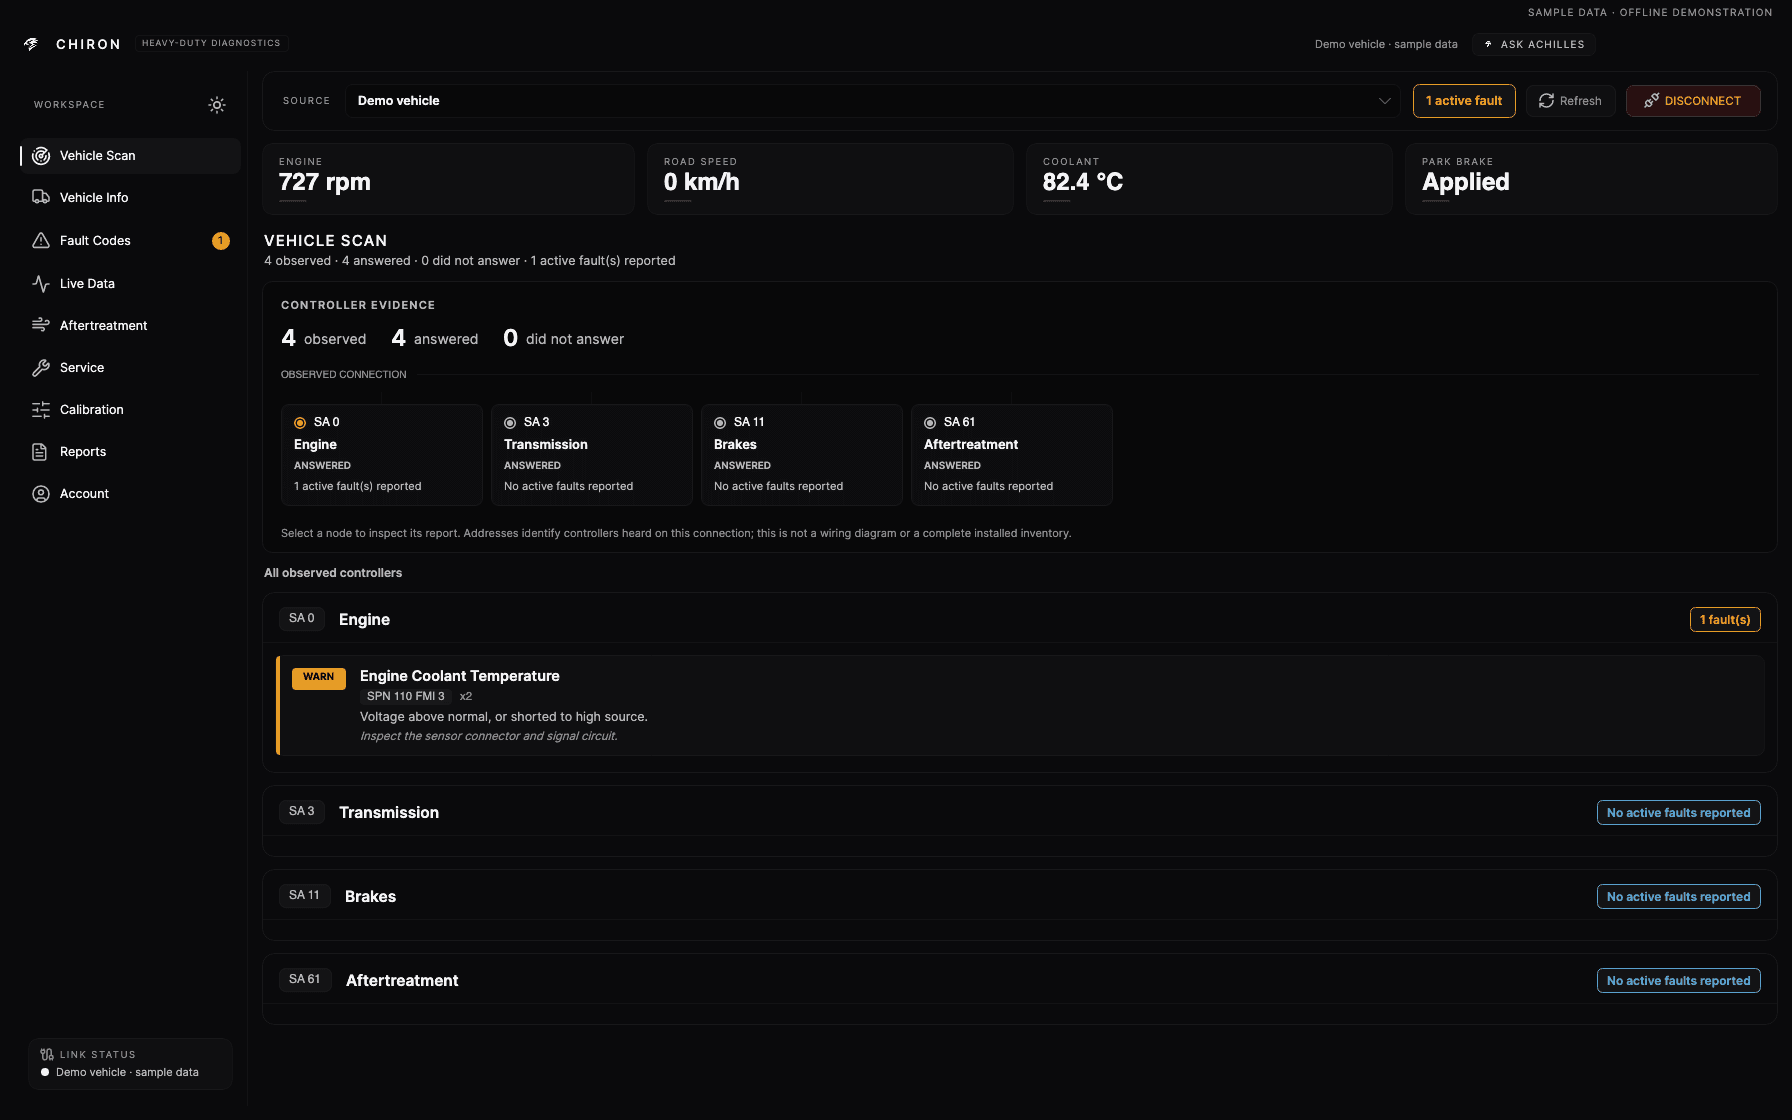Screen dimensions: 1792x1120
Task: Open the Engine Coolant Temperature warning entry
Action: pyautogui.click(x=1020, y=706)
